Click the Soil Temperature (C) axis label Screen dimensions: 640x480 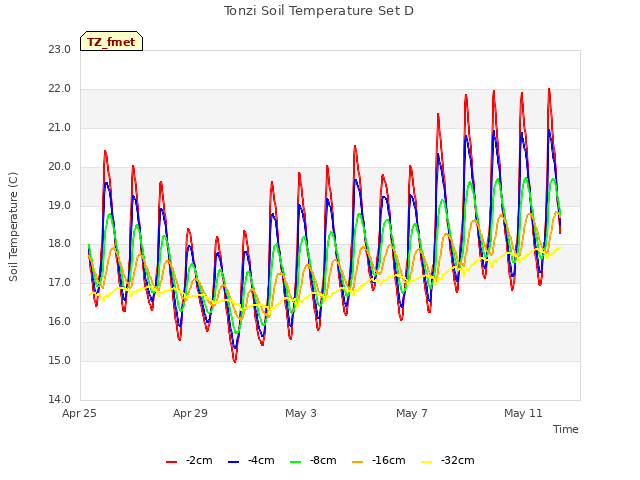point(13,227)
